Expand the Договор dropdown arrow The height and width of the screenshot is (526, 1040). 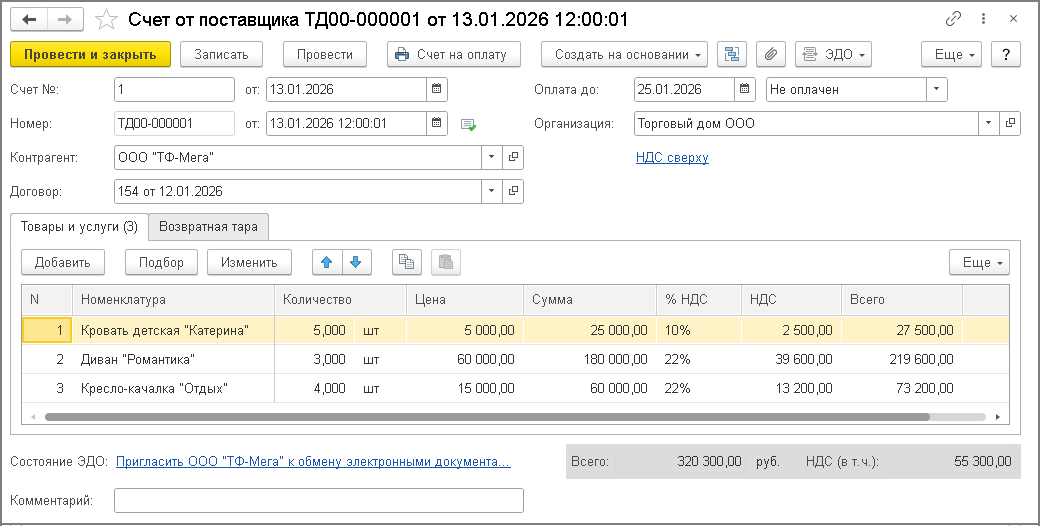click(x=491, y=191)
